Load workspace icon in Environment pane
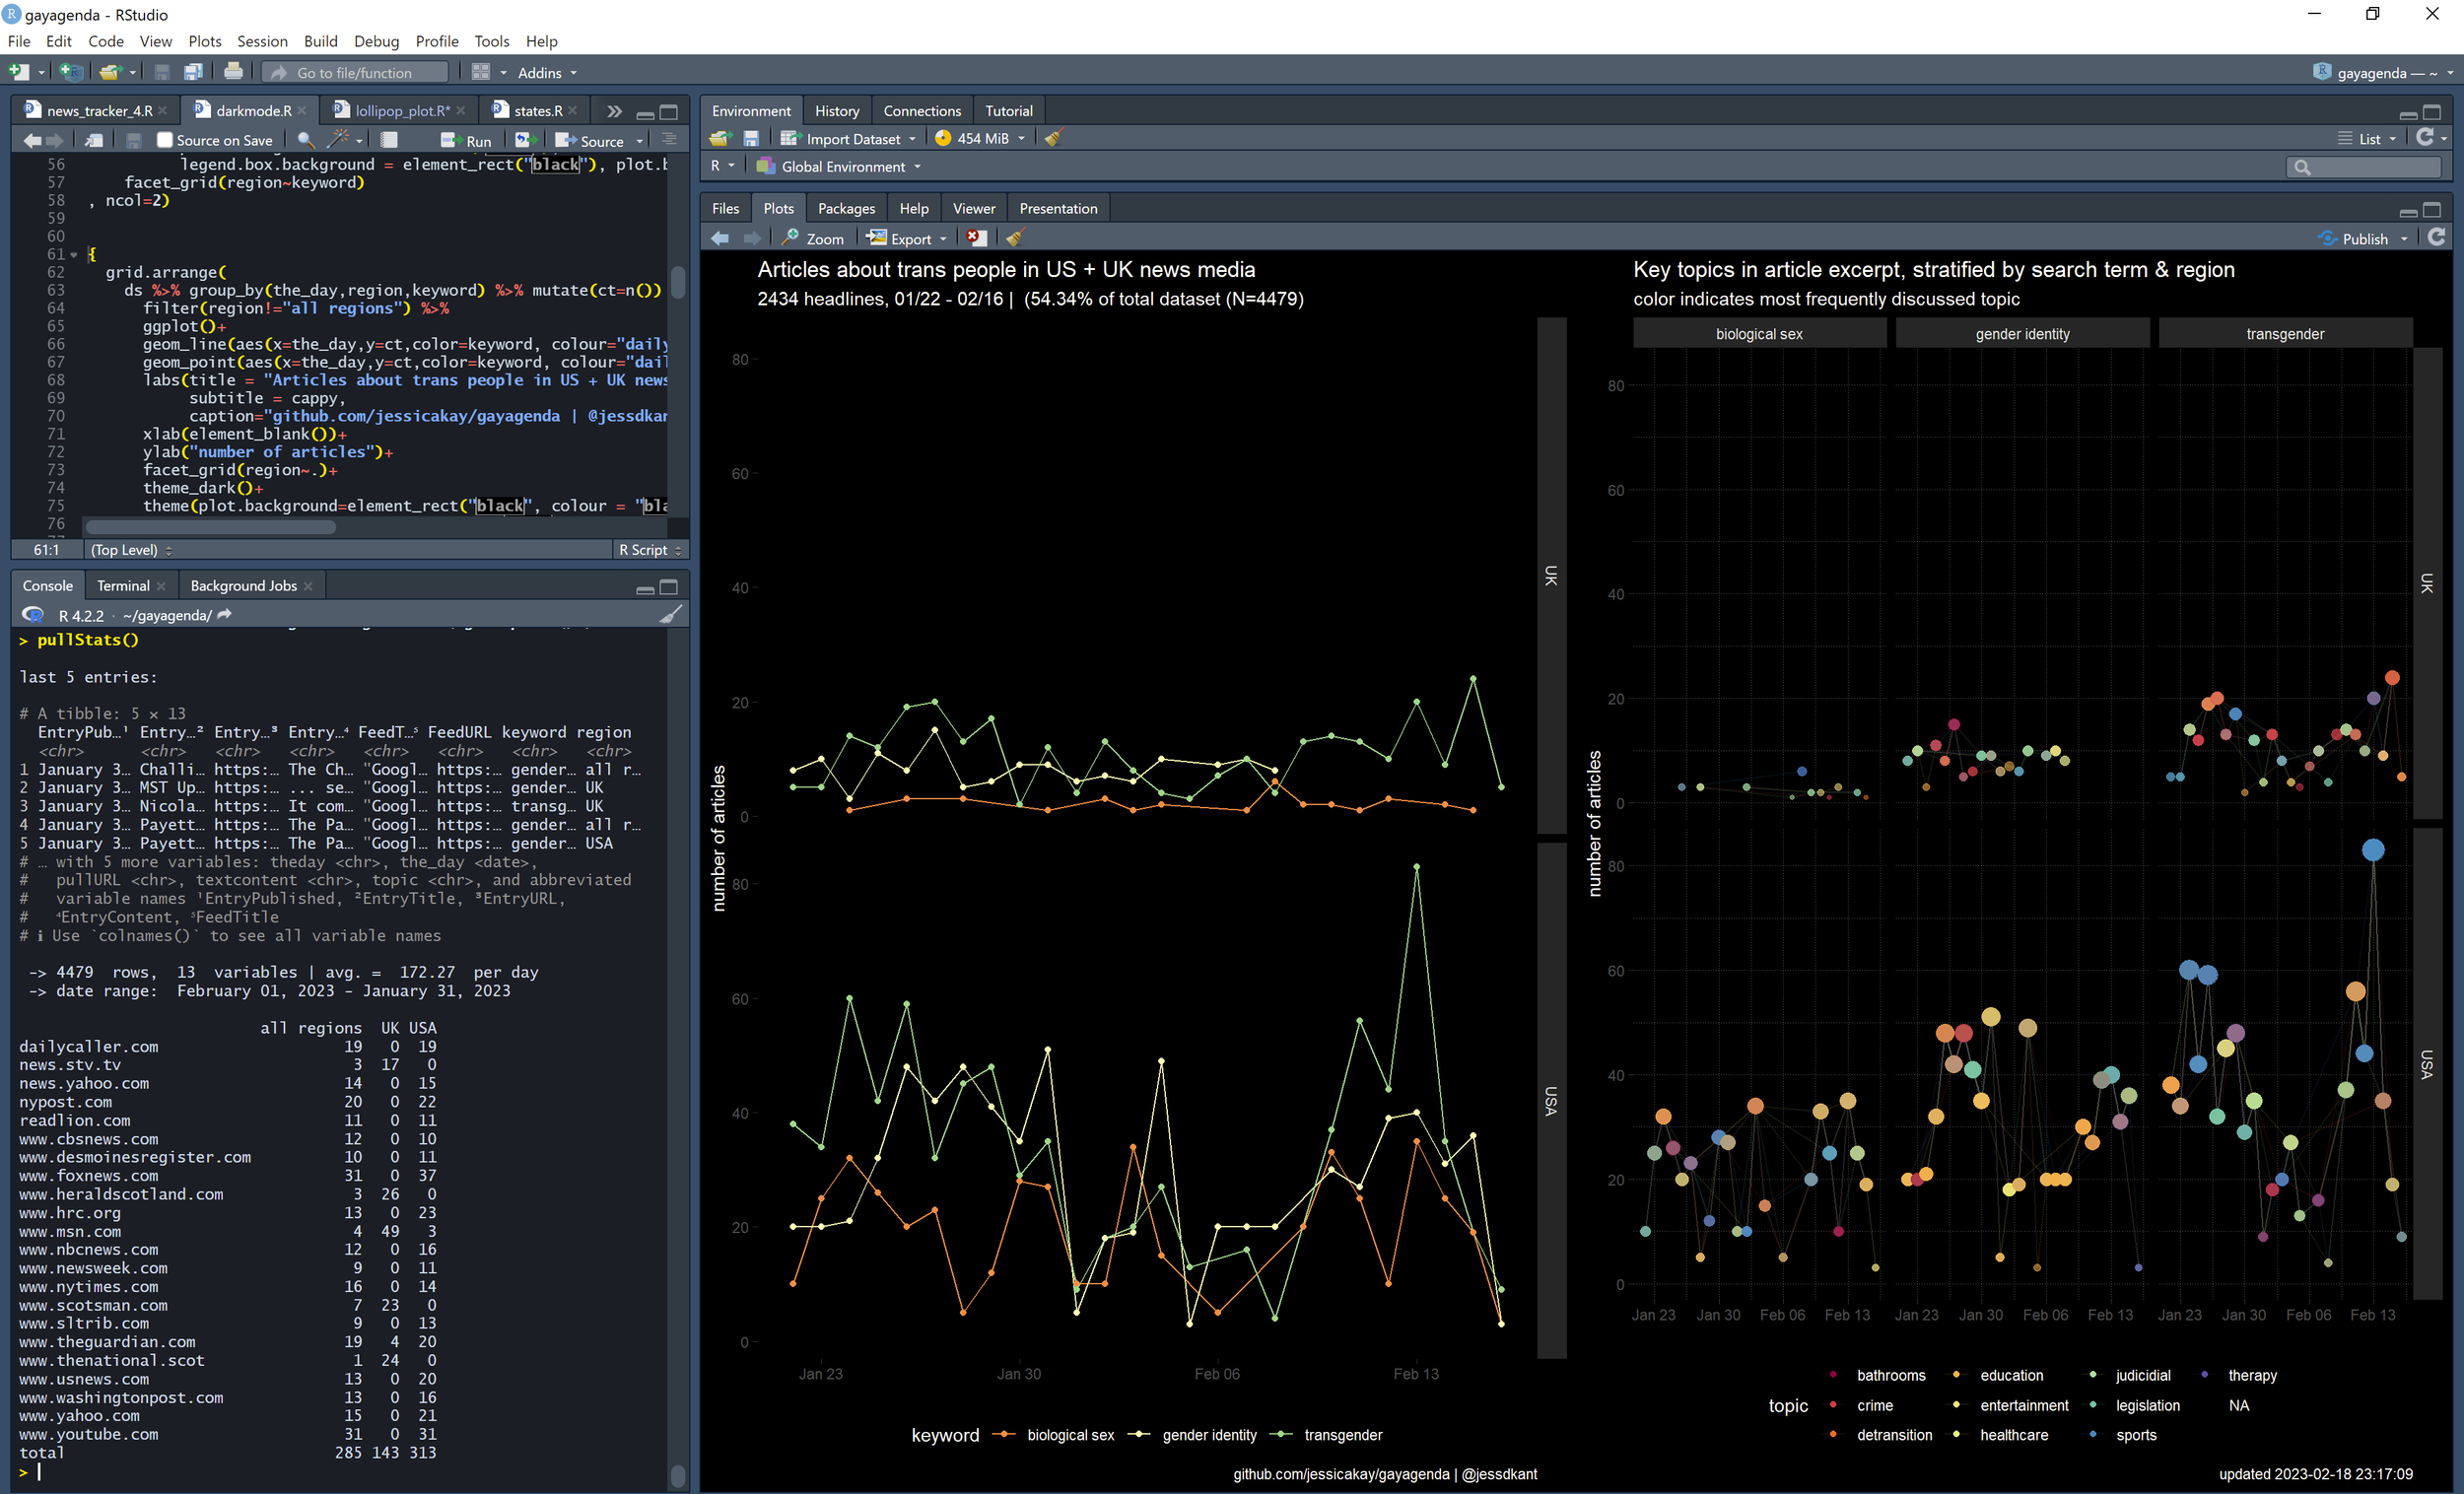The image size is (2464, 1494). [720, 138]
